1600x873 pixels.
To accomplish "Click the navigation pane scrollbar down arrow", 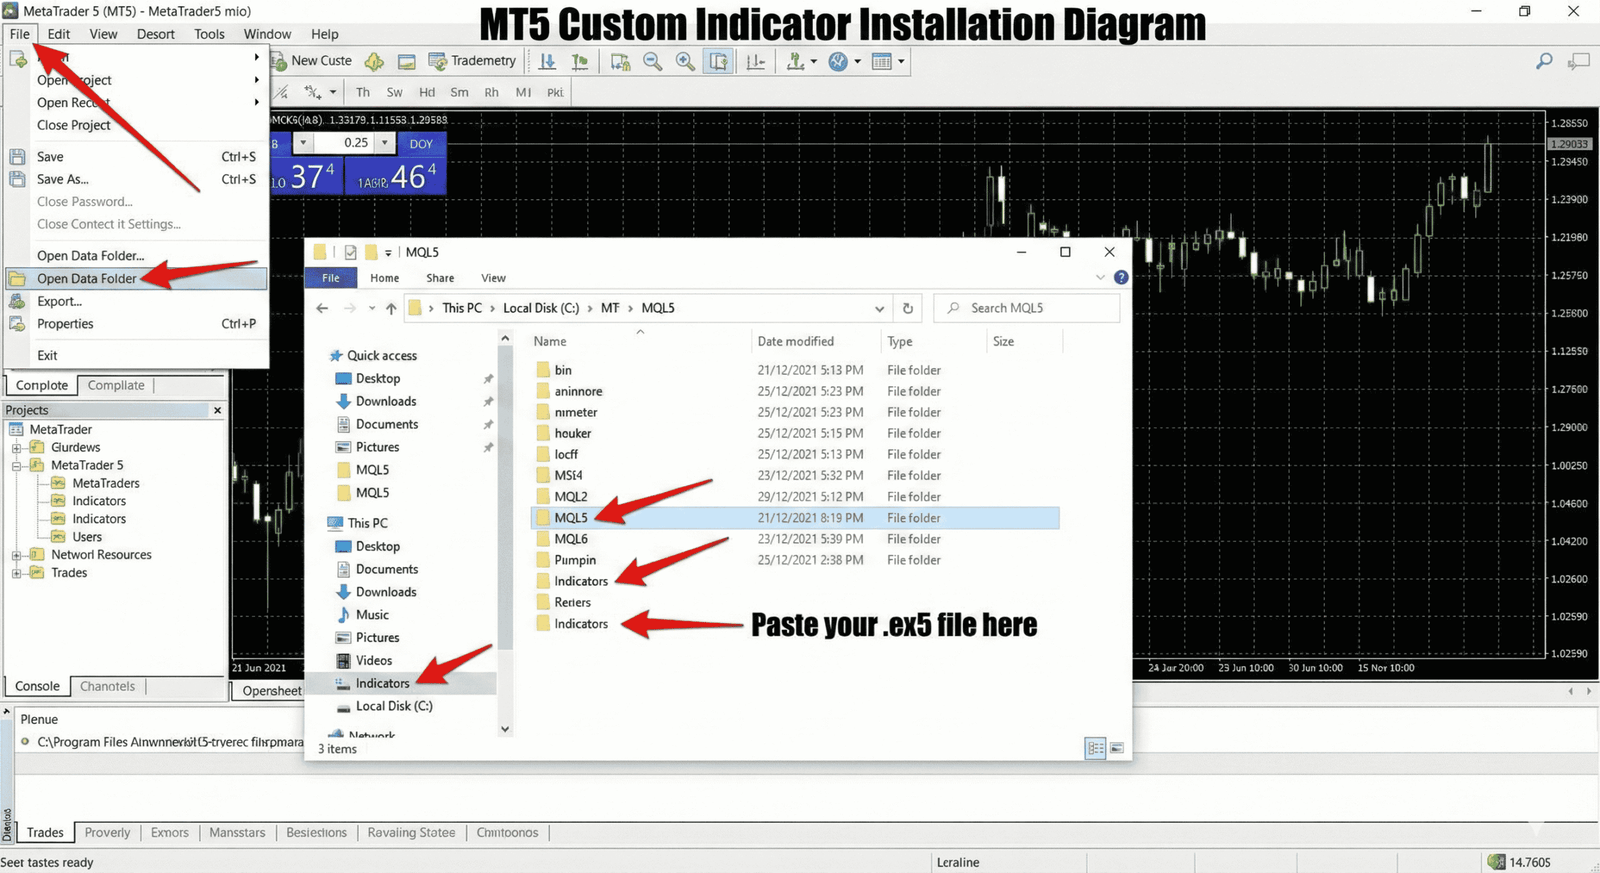I will click(505, 729).
